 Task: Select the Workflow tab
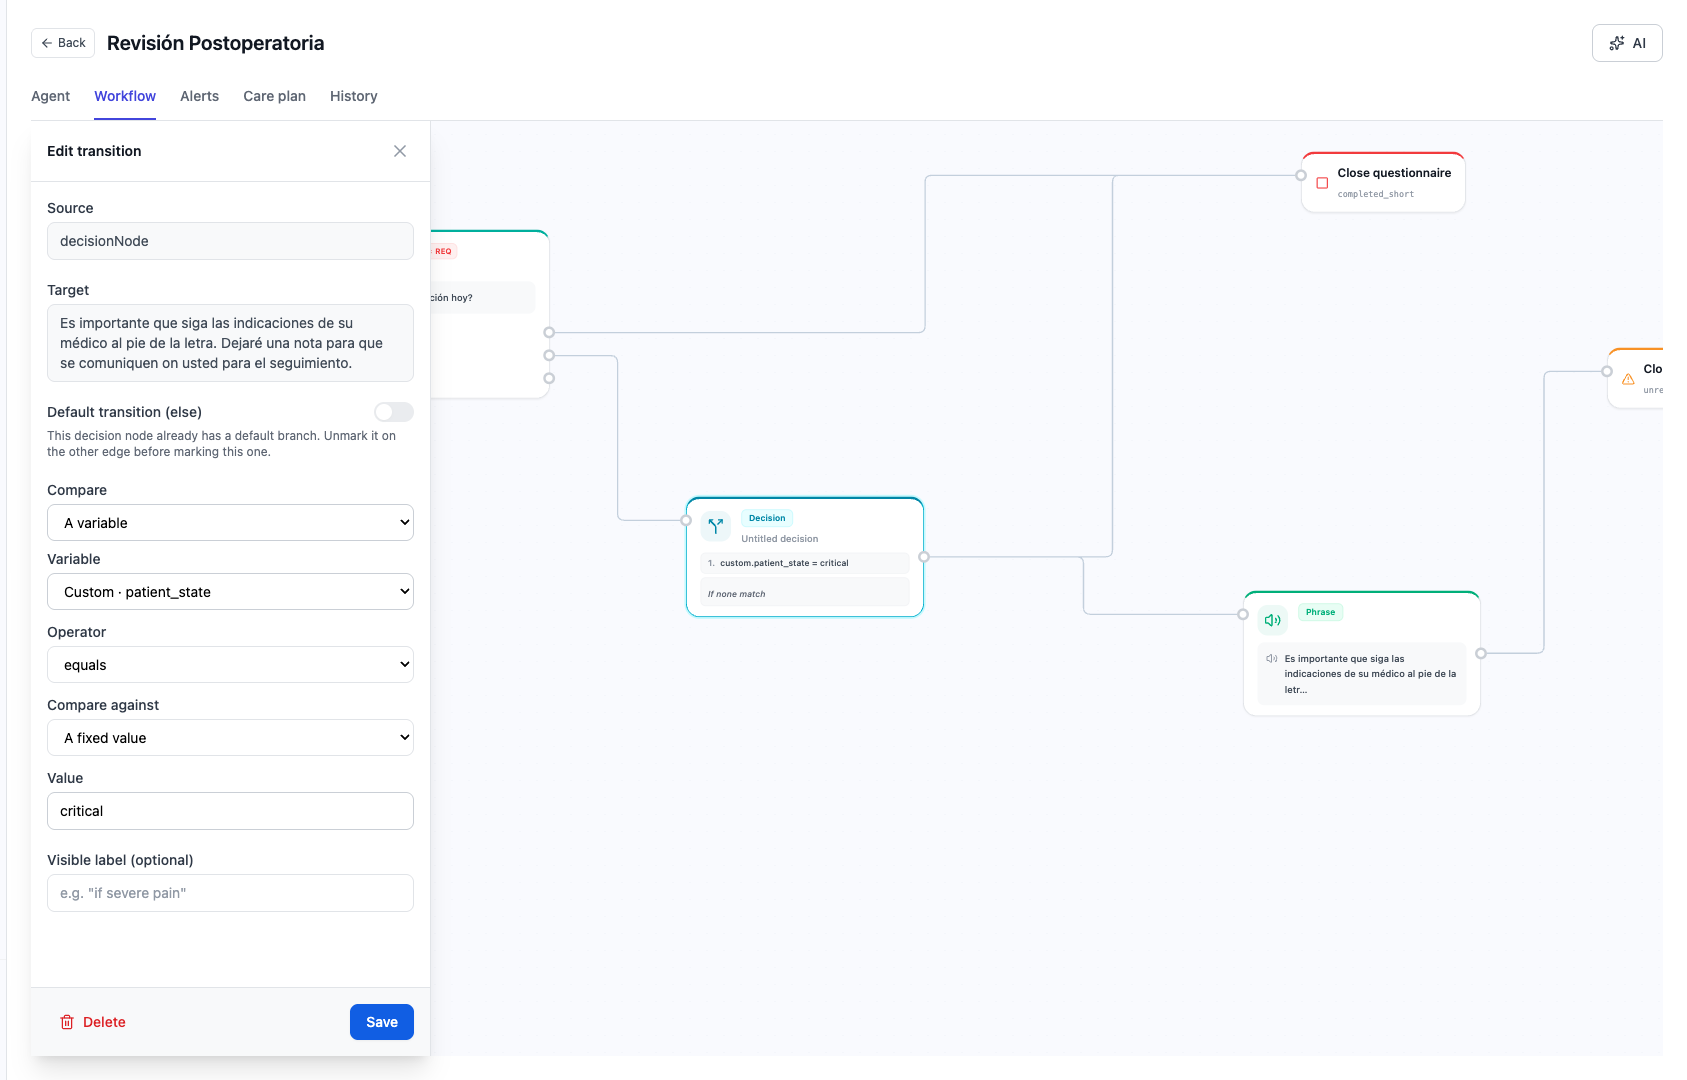(125, 96)
